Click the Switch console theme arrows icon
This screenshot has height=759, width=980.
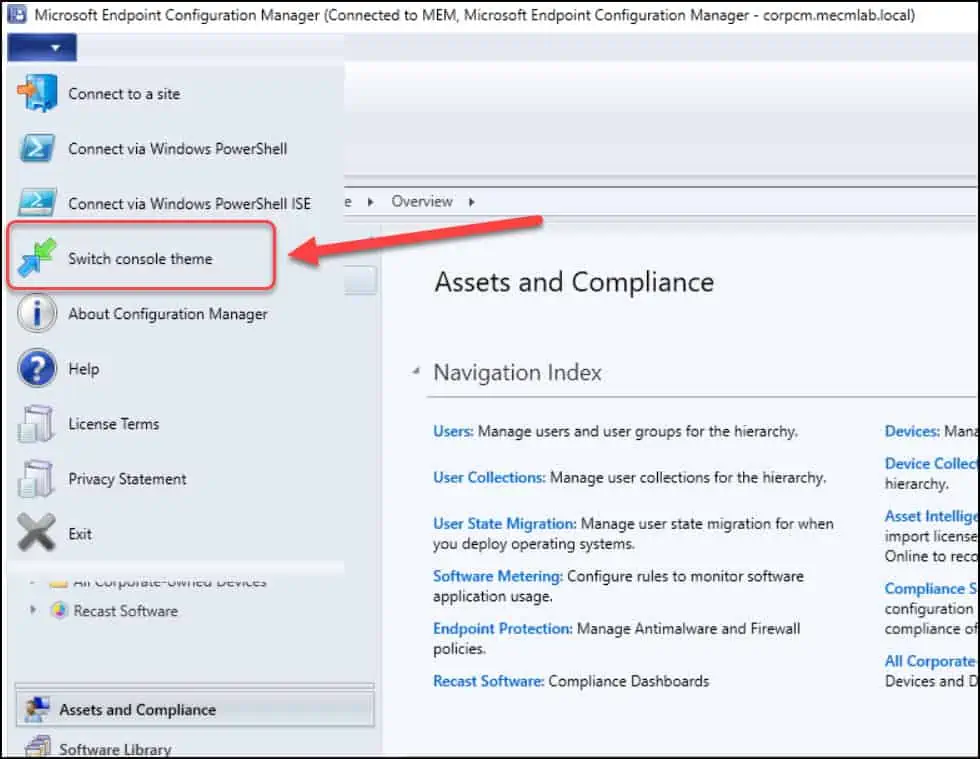(x=37, y=257)
